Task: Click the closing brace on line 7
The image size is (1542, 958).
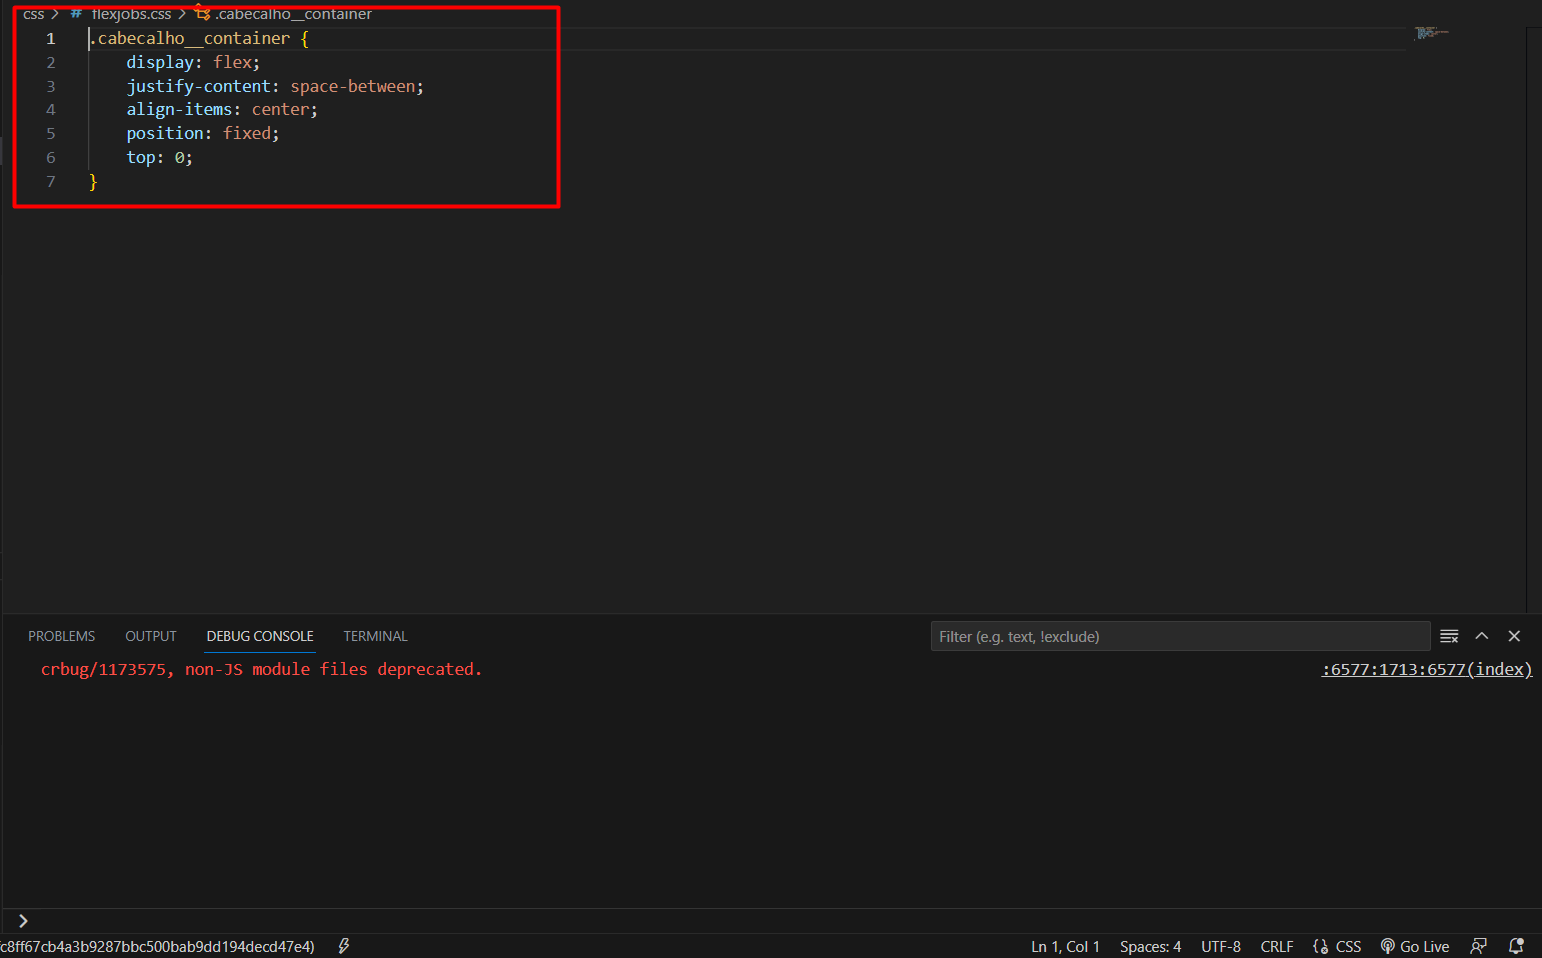Action: 93,181
